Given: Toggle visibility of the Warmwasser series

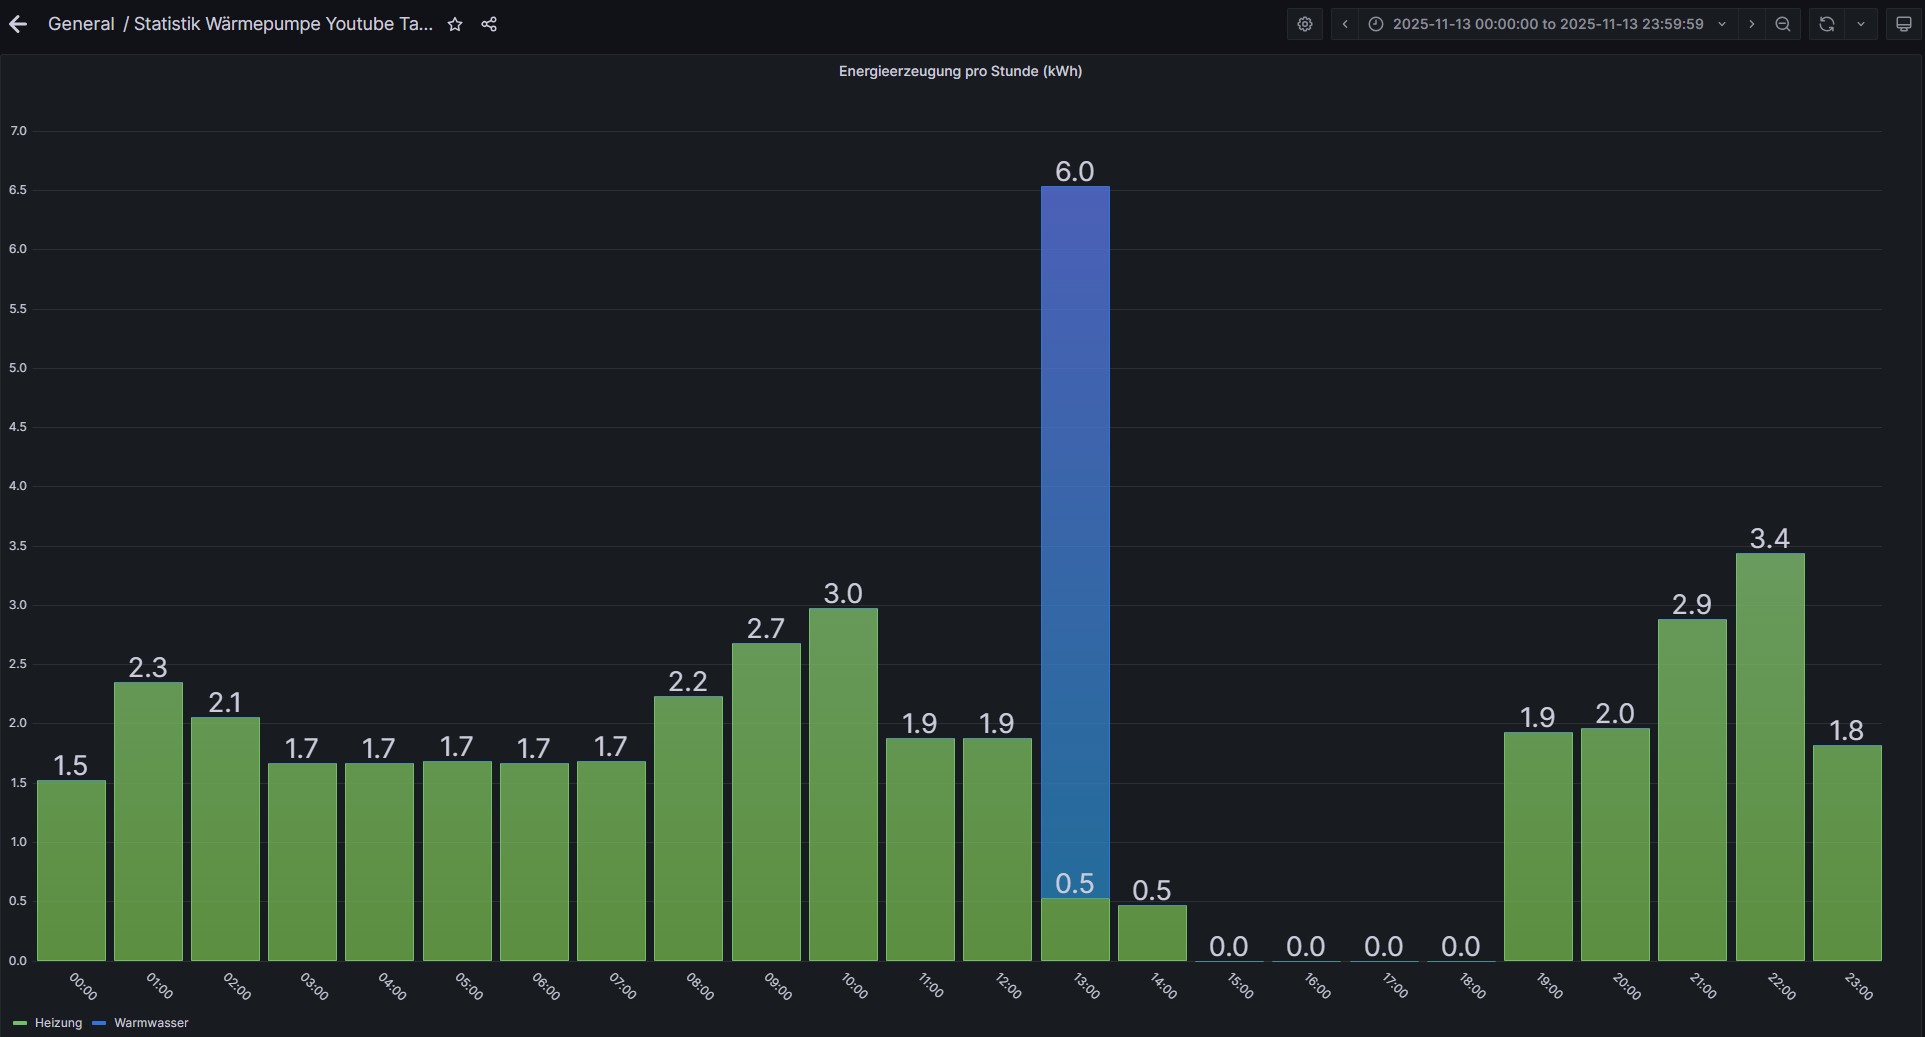Looking at the screenshot, I should (151, 1023).
